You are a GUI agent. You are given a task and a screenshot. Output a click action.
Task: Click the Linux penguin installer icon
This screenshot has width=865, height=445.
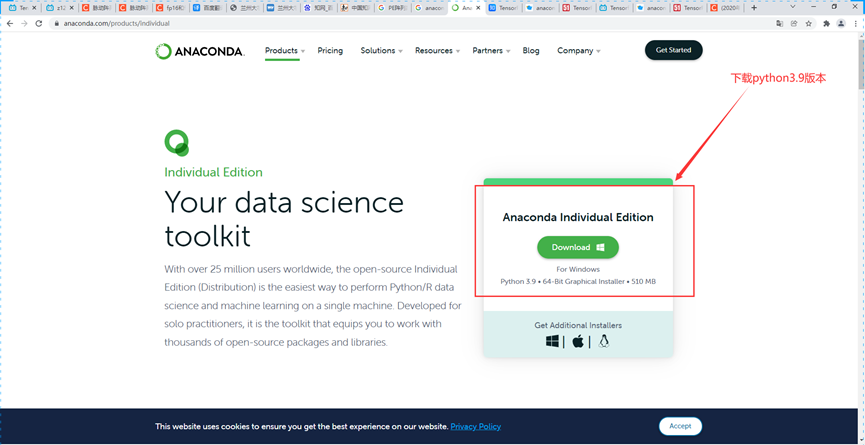click(604, 341)
